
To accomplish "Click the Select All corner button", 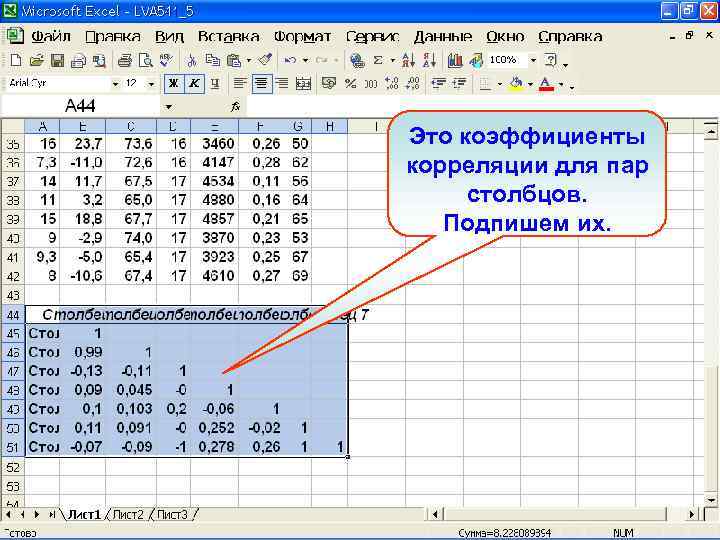I will click(x=13, y=126).
